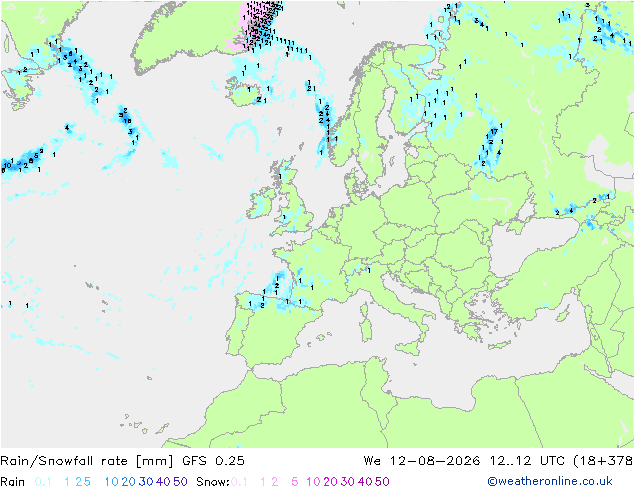
Task: Click the date text 'We 12-08-2026'
Action: (x=422, y=461)
